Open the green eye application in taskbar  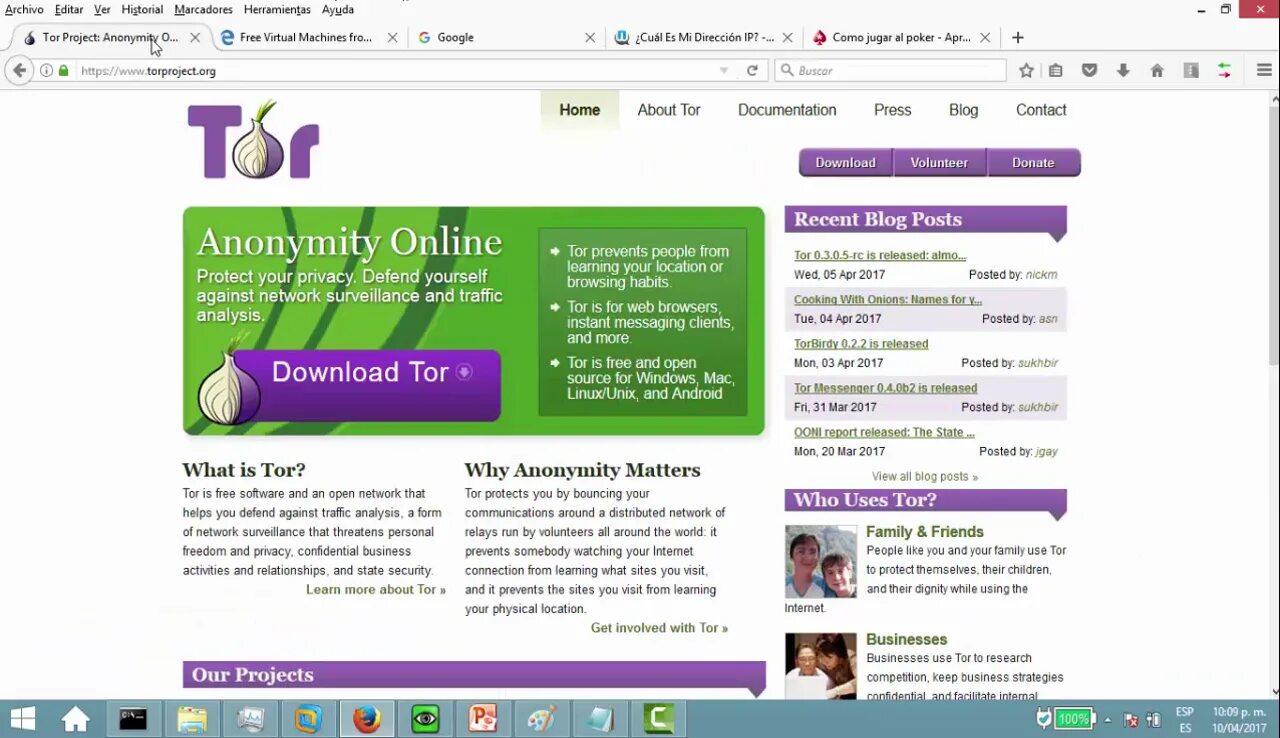coord(426,719)
